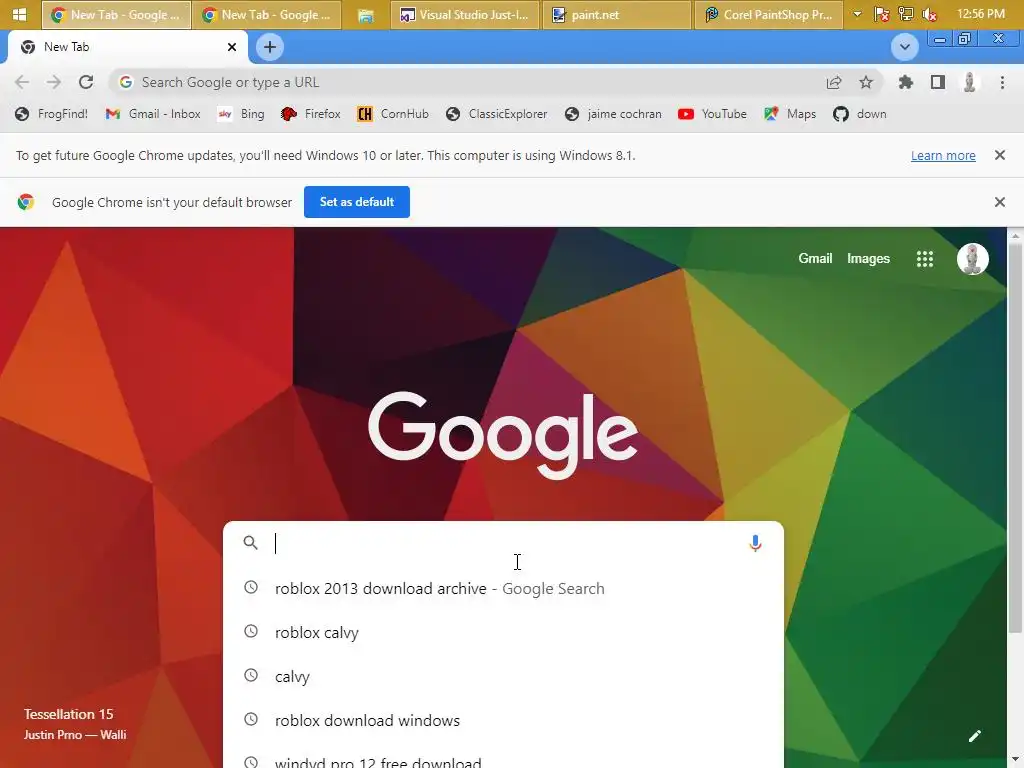
Task: Toggle the side panel icon
Action: tap(938, 82)
